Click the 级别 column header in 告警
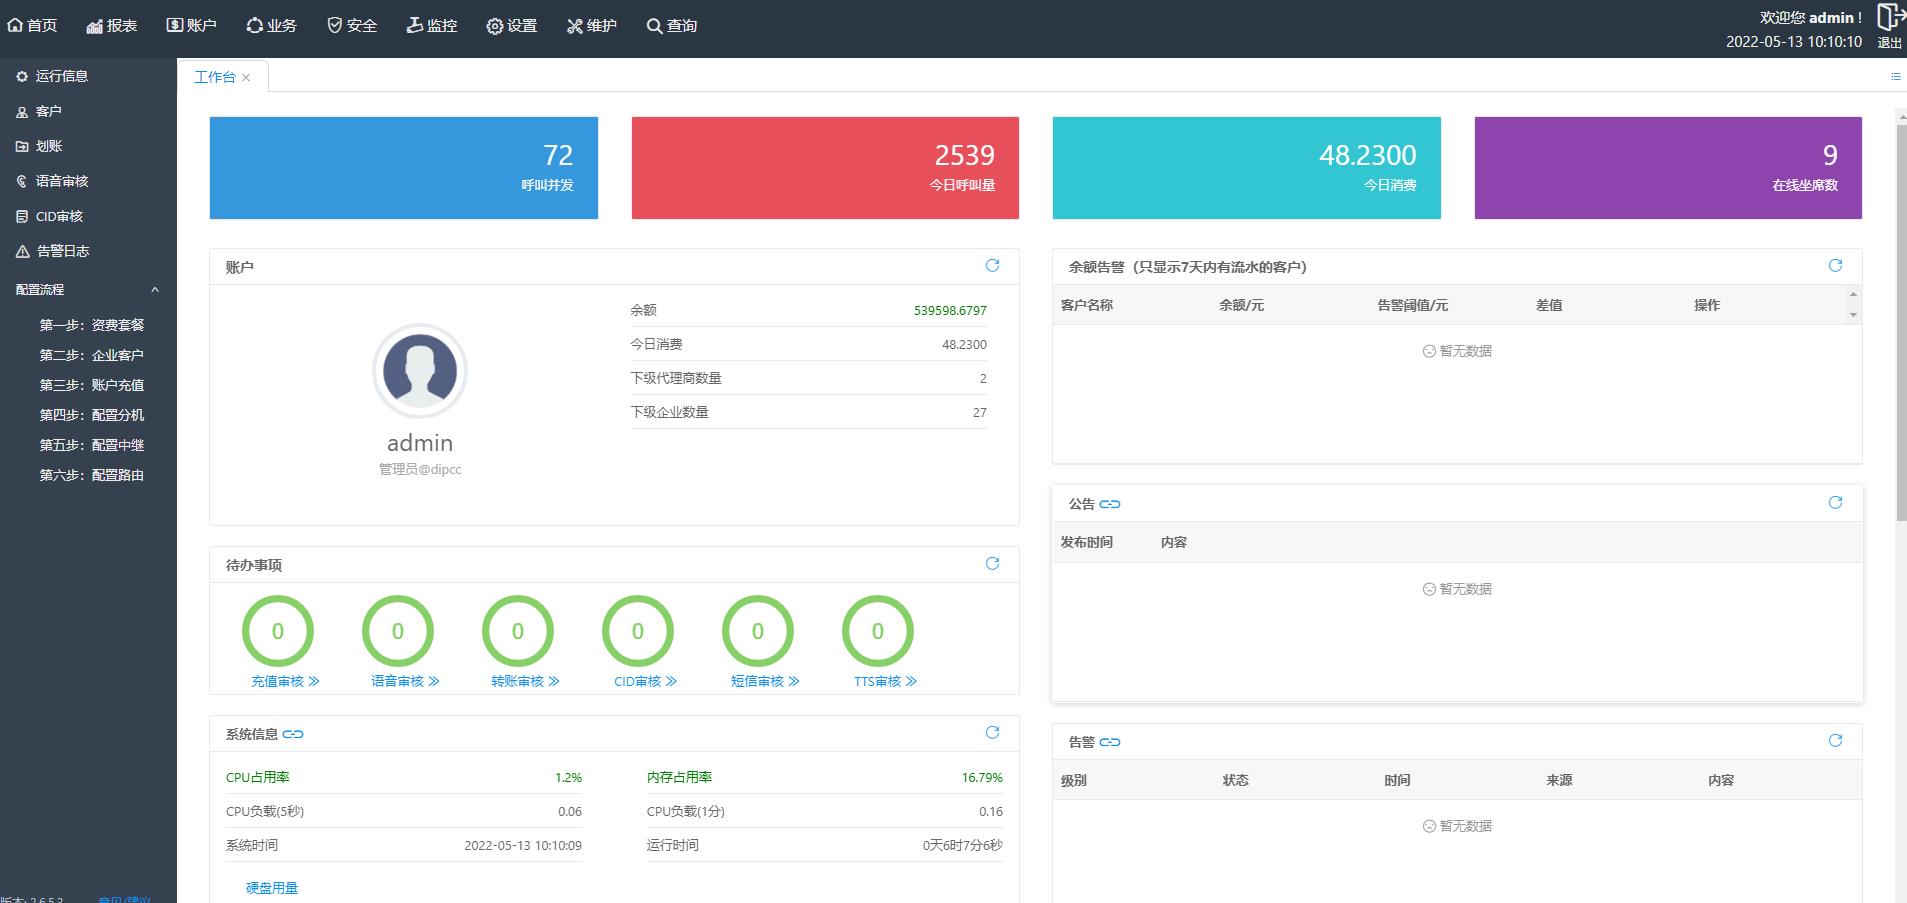Screen dimensions: 1907x903 click(x=1074, y=780)
